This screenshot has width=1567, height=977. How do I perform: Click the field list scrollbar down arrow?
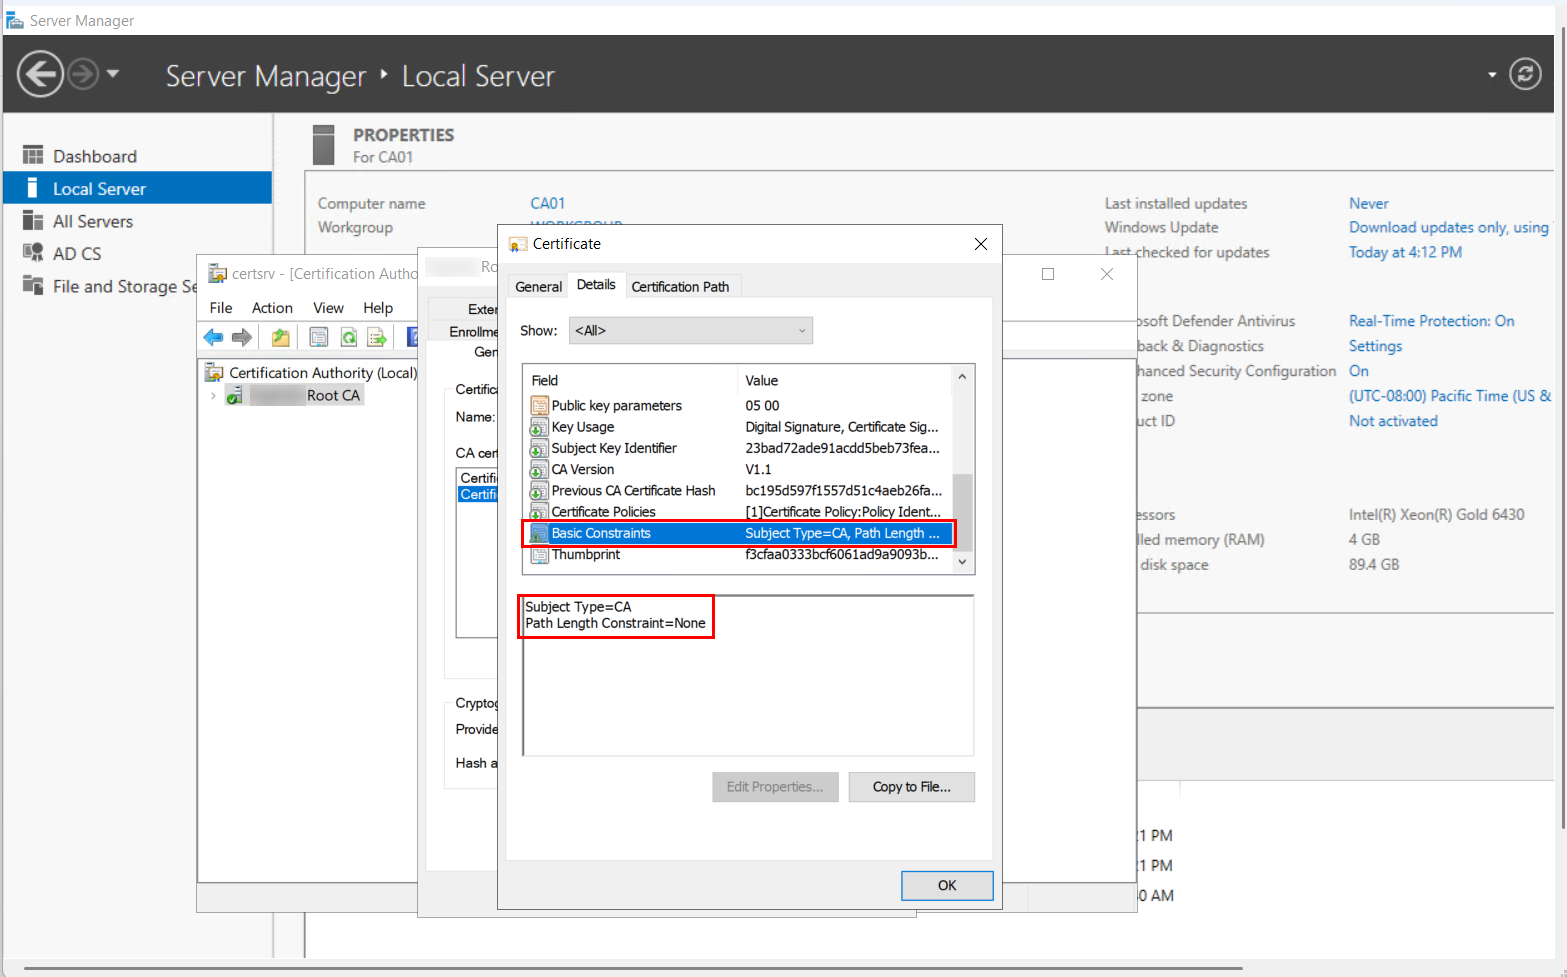coord(962,562)
